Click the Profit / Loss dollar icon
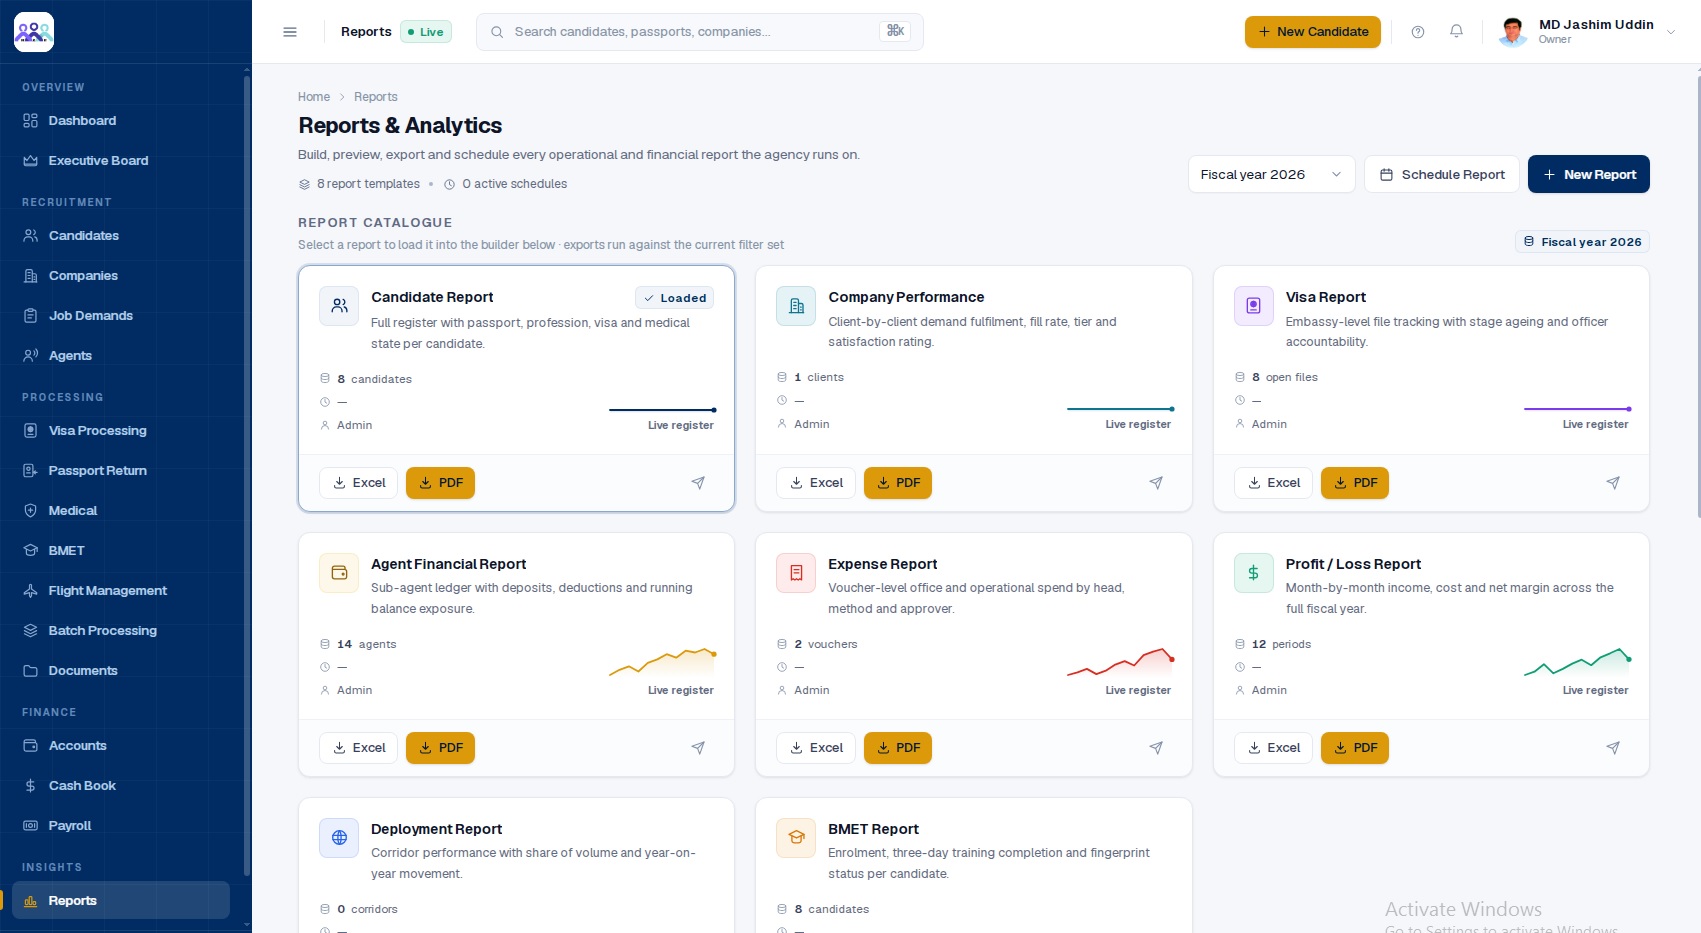The height and width of the screenshot is (933, 1701). (x=1254, y=573)
